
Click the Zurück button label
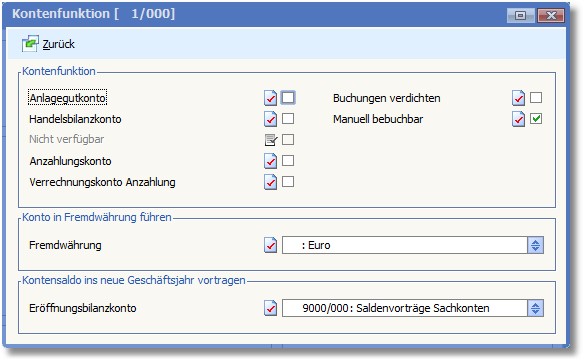click(x=58, y=44)
